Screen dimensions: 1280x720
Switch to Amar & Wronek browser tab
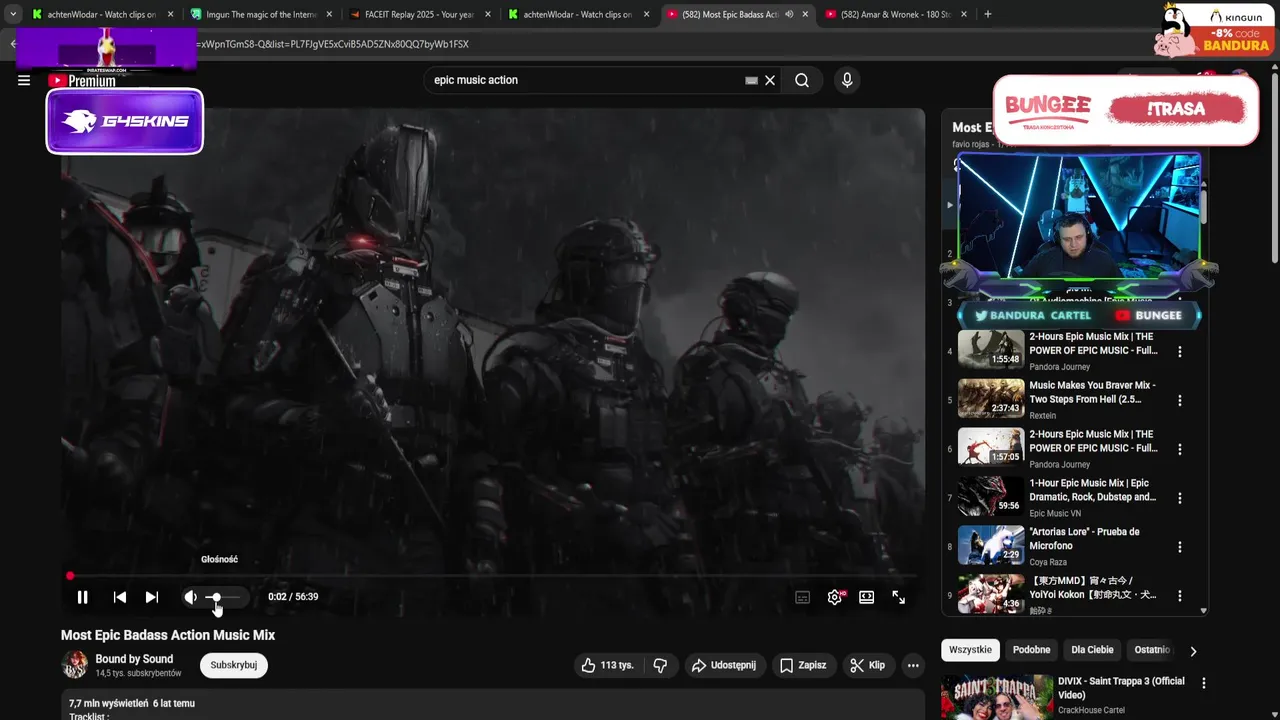coord(895,14)
